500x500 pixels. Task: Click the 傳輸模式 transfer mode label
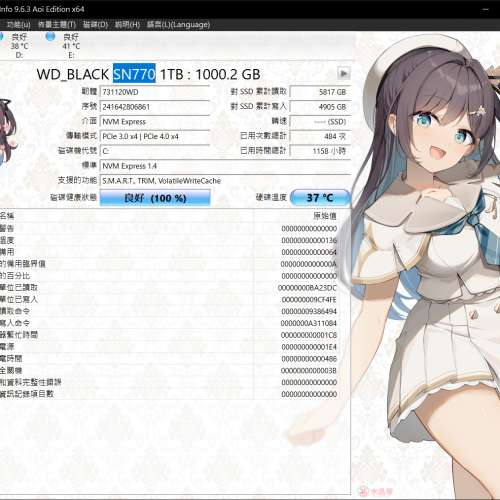click(x=81, y=136)
